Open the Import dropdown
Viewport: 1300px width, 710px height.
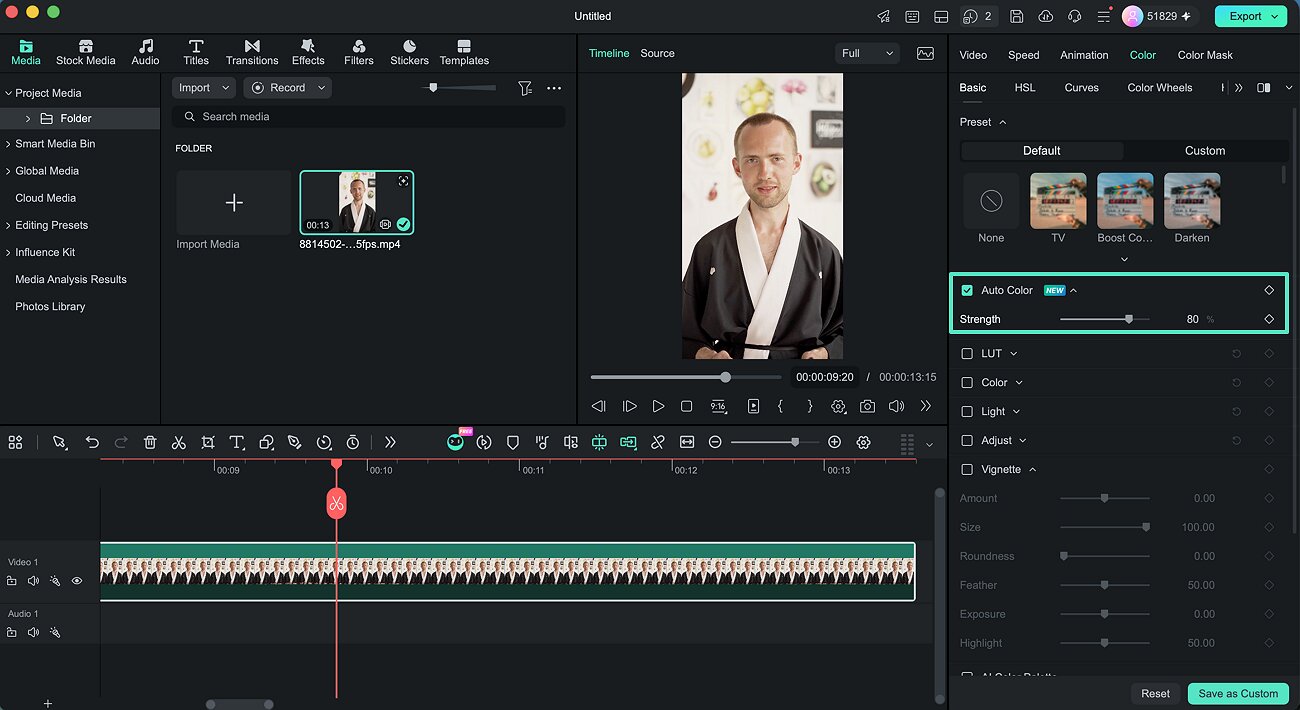[204, 88]
